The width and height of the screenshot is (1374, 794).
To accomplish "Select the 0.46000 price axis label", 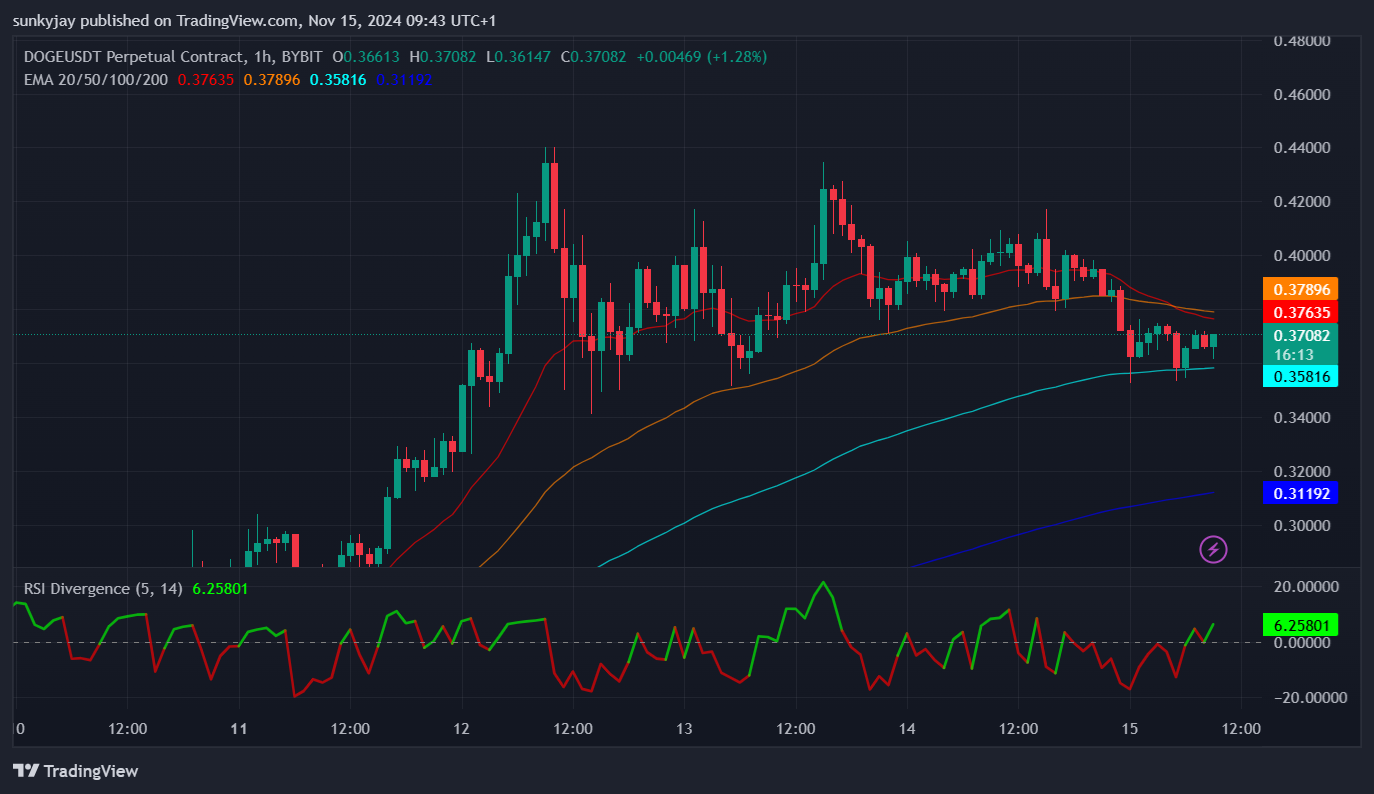I will [1301, 95].
